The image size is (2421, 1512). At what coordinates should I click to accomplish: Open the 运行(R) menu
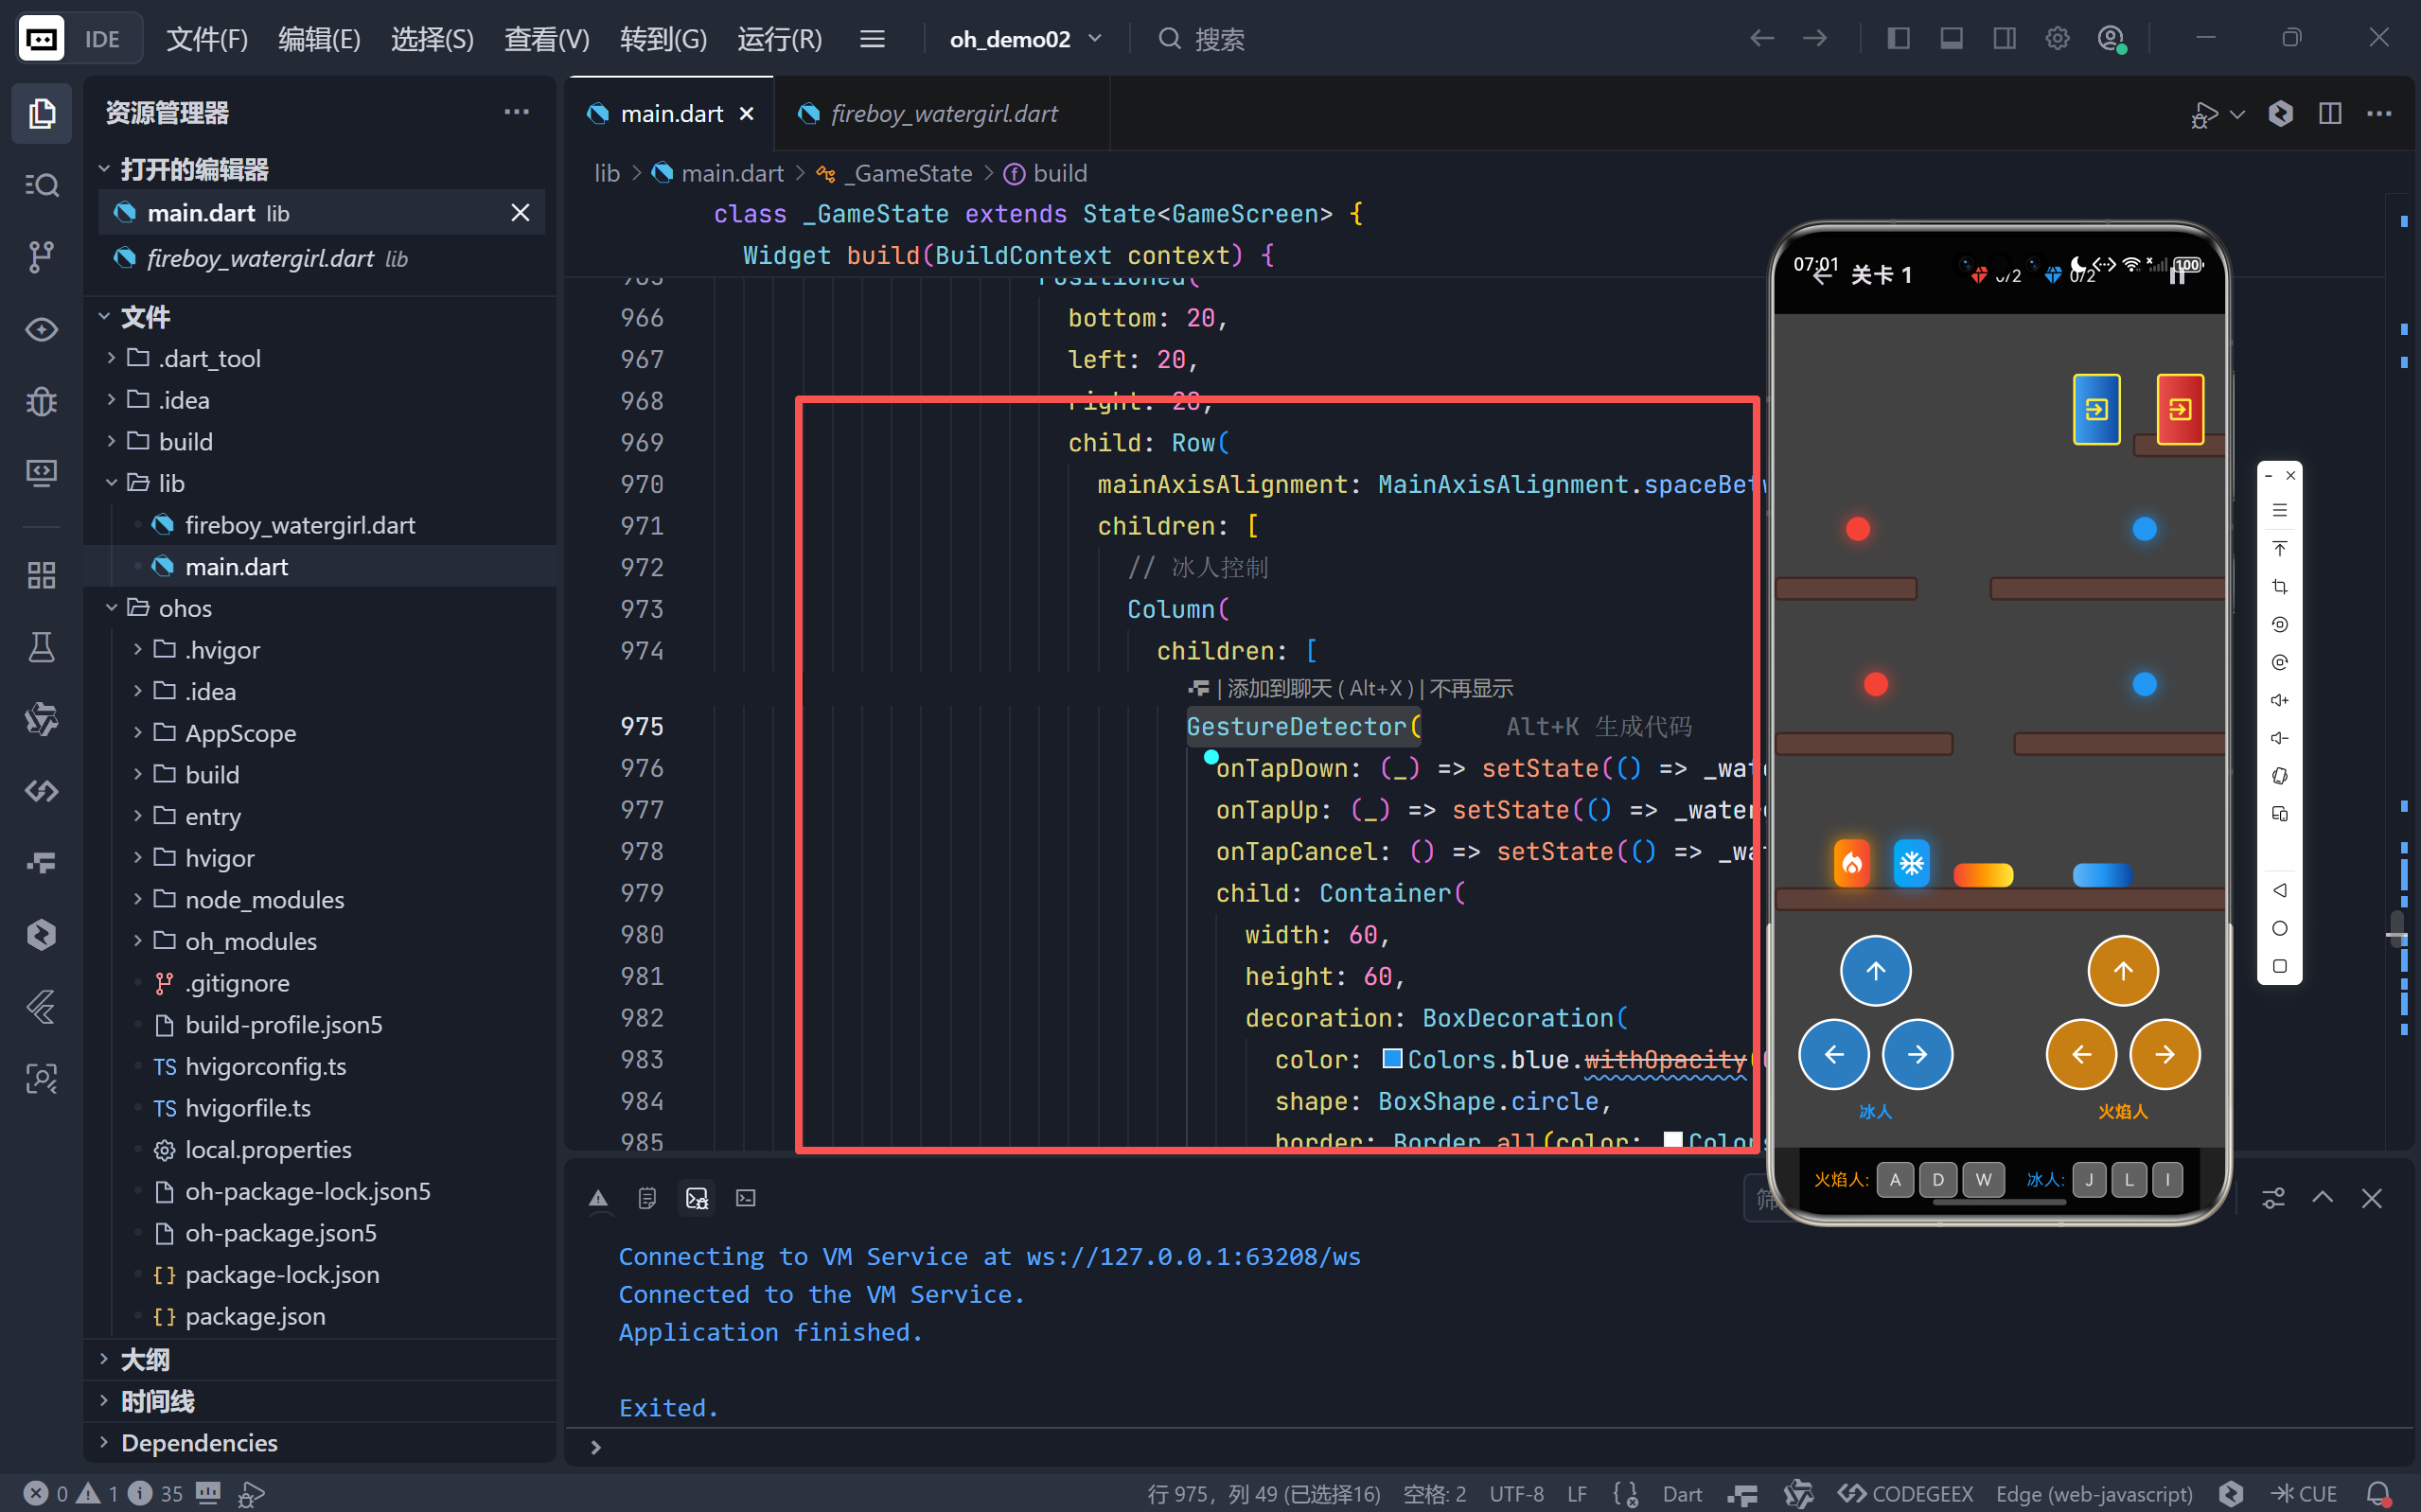(x=779, y=39)
